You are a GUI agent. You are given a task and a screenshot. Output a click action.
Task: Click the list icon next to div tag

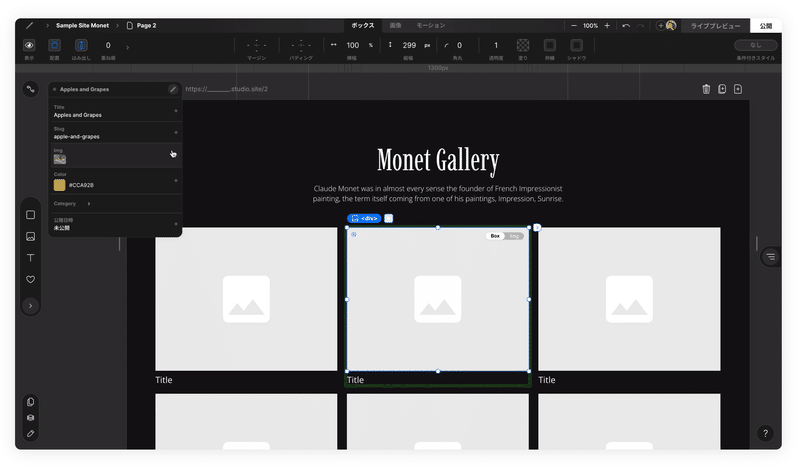tap(388, 218)
